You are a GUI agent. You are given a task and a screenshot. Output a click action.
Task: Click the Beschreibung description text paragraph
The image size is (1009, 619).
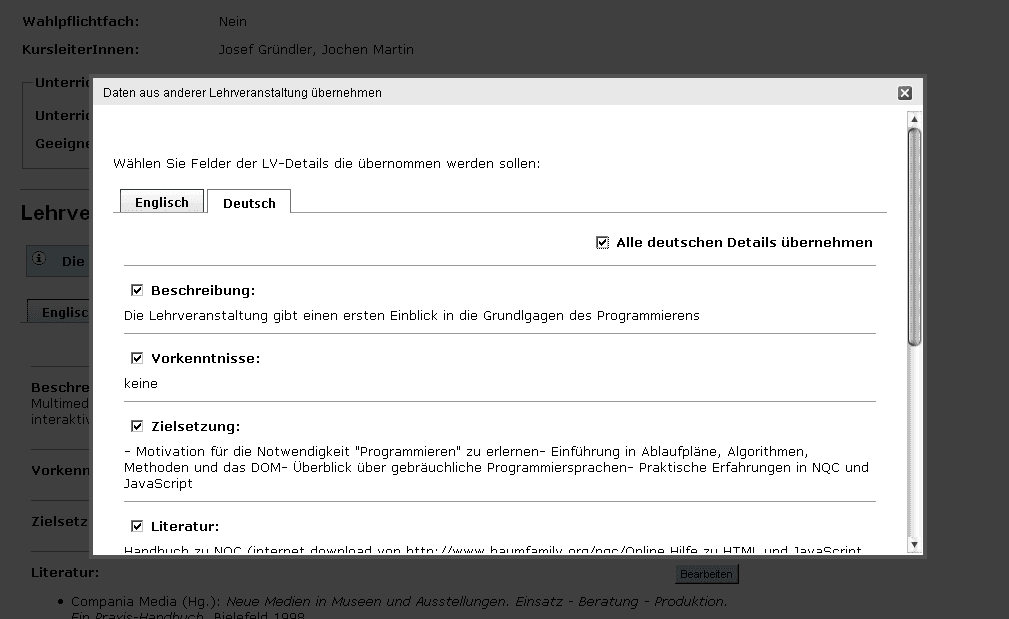[411, 316]
